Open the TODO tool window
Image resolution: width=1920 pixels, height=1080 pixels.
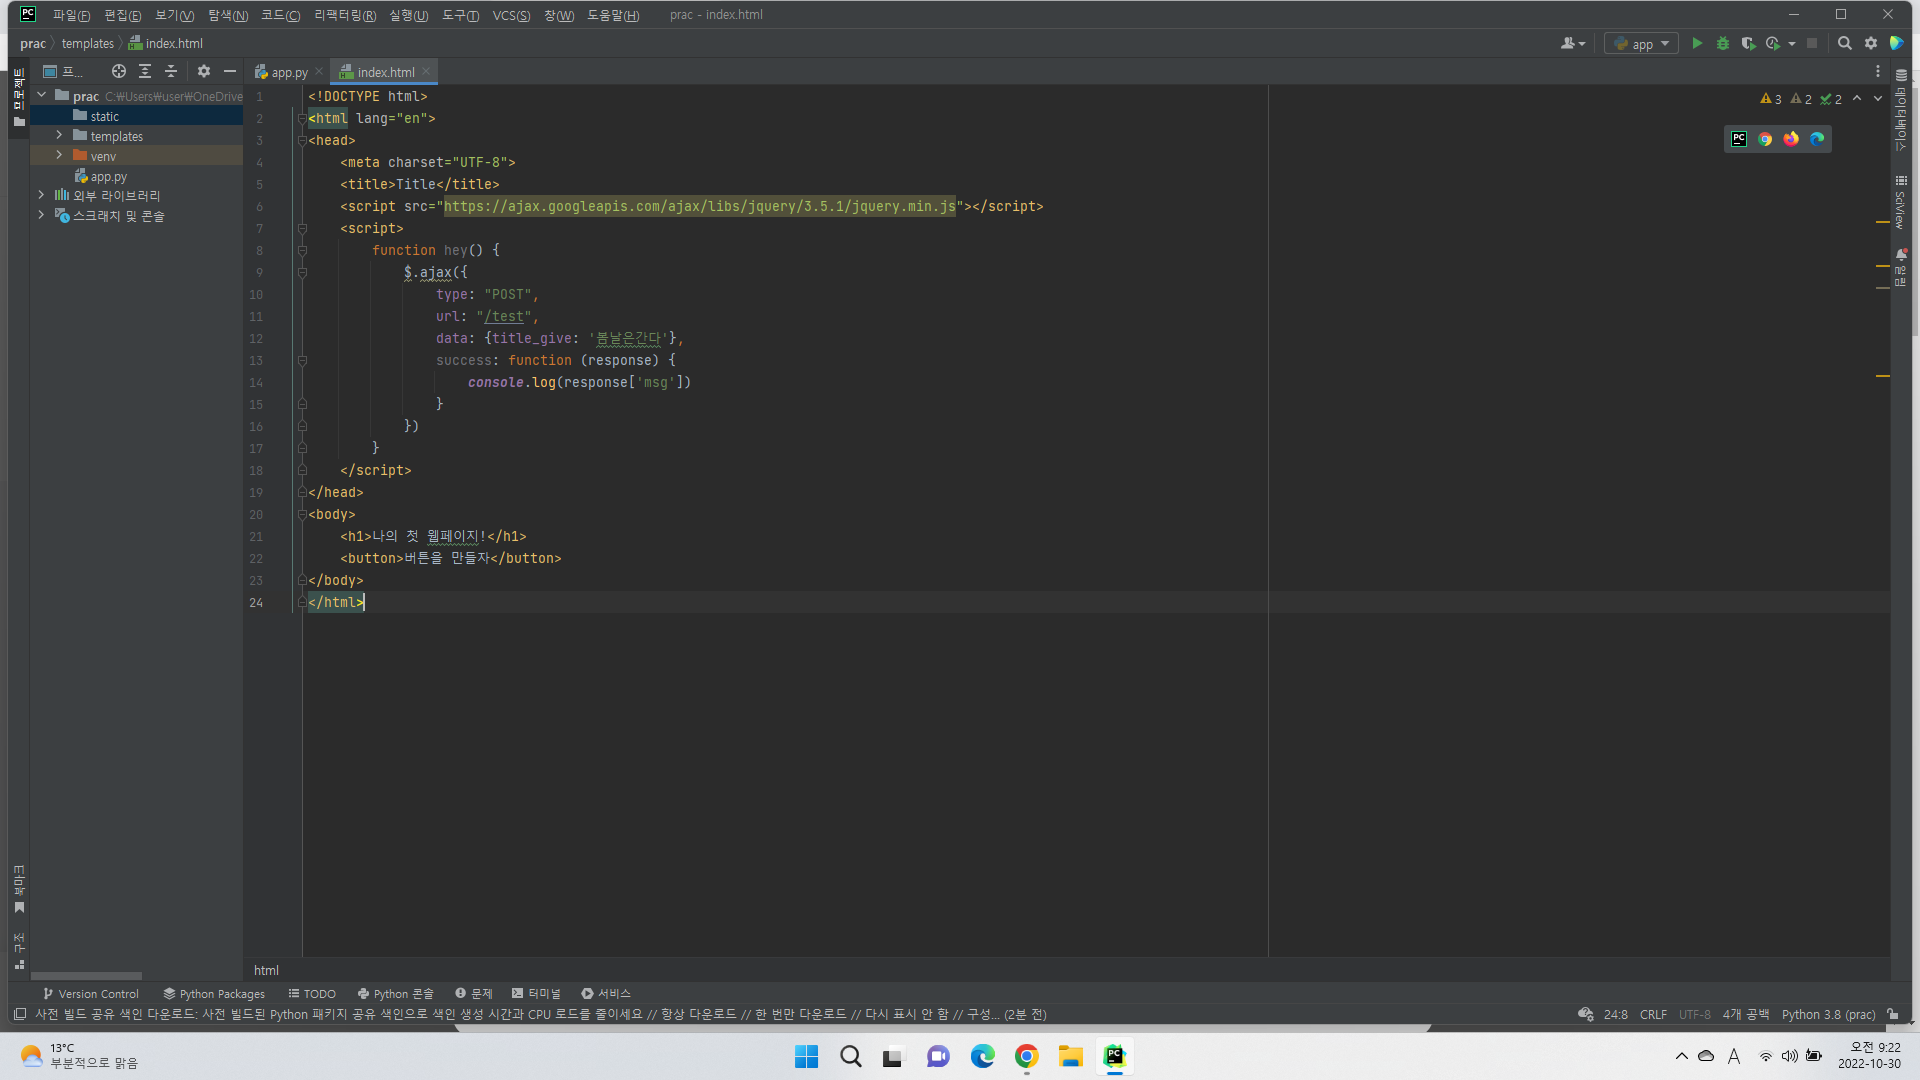click(x=312, y=993)
